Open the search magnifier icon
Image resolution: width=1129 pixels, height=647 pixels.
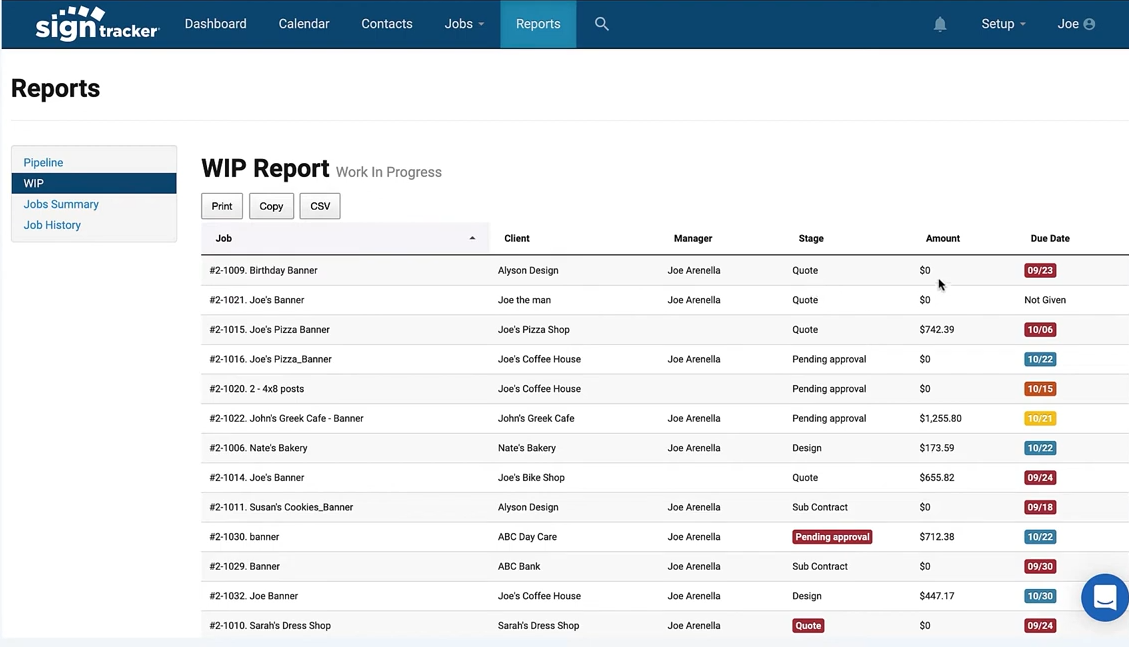[x=602, y=24]
